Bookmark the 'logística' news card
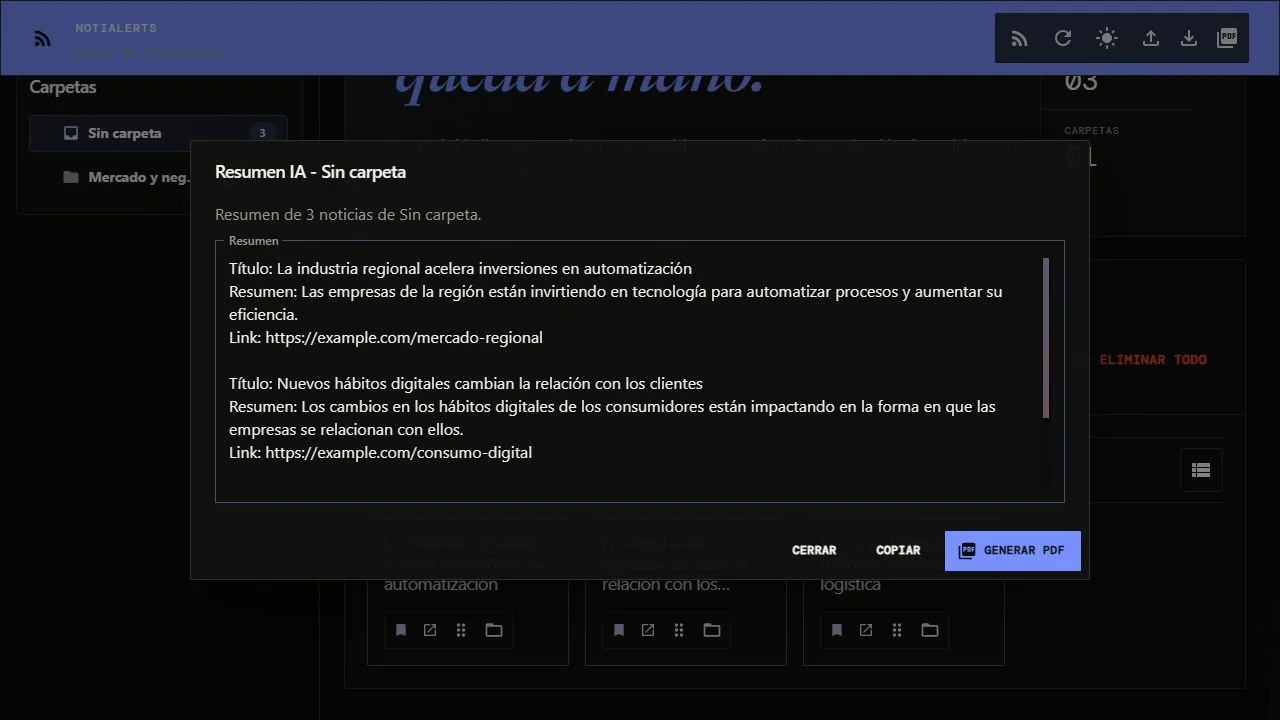 [837, 630]
